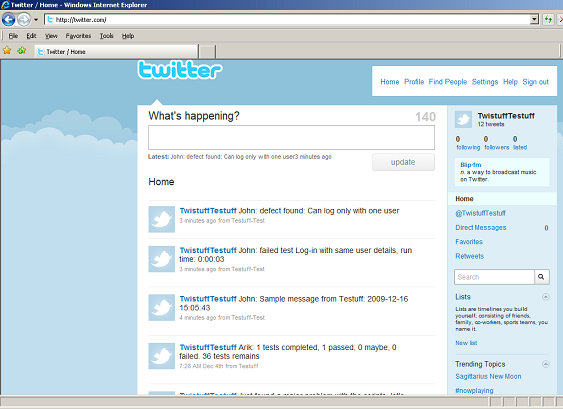This screenshot has width=563, height=409.
Task: Open TwistuffTestuff name on 'Sample message' tweet
Action: click(x=208, y=299)
